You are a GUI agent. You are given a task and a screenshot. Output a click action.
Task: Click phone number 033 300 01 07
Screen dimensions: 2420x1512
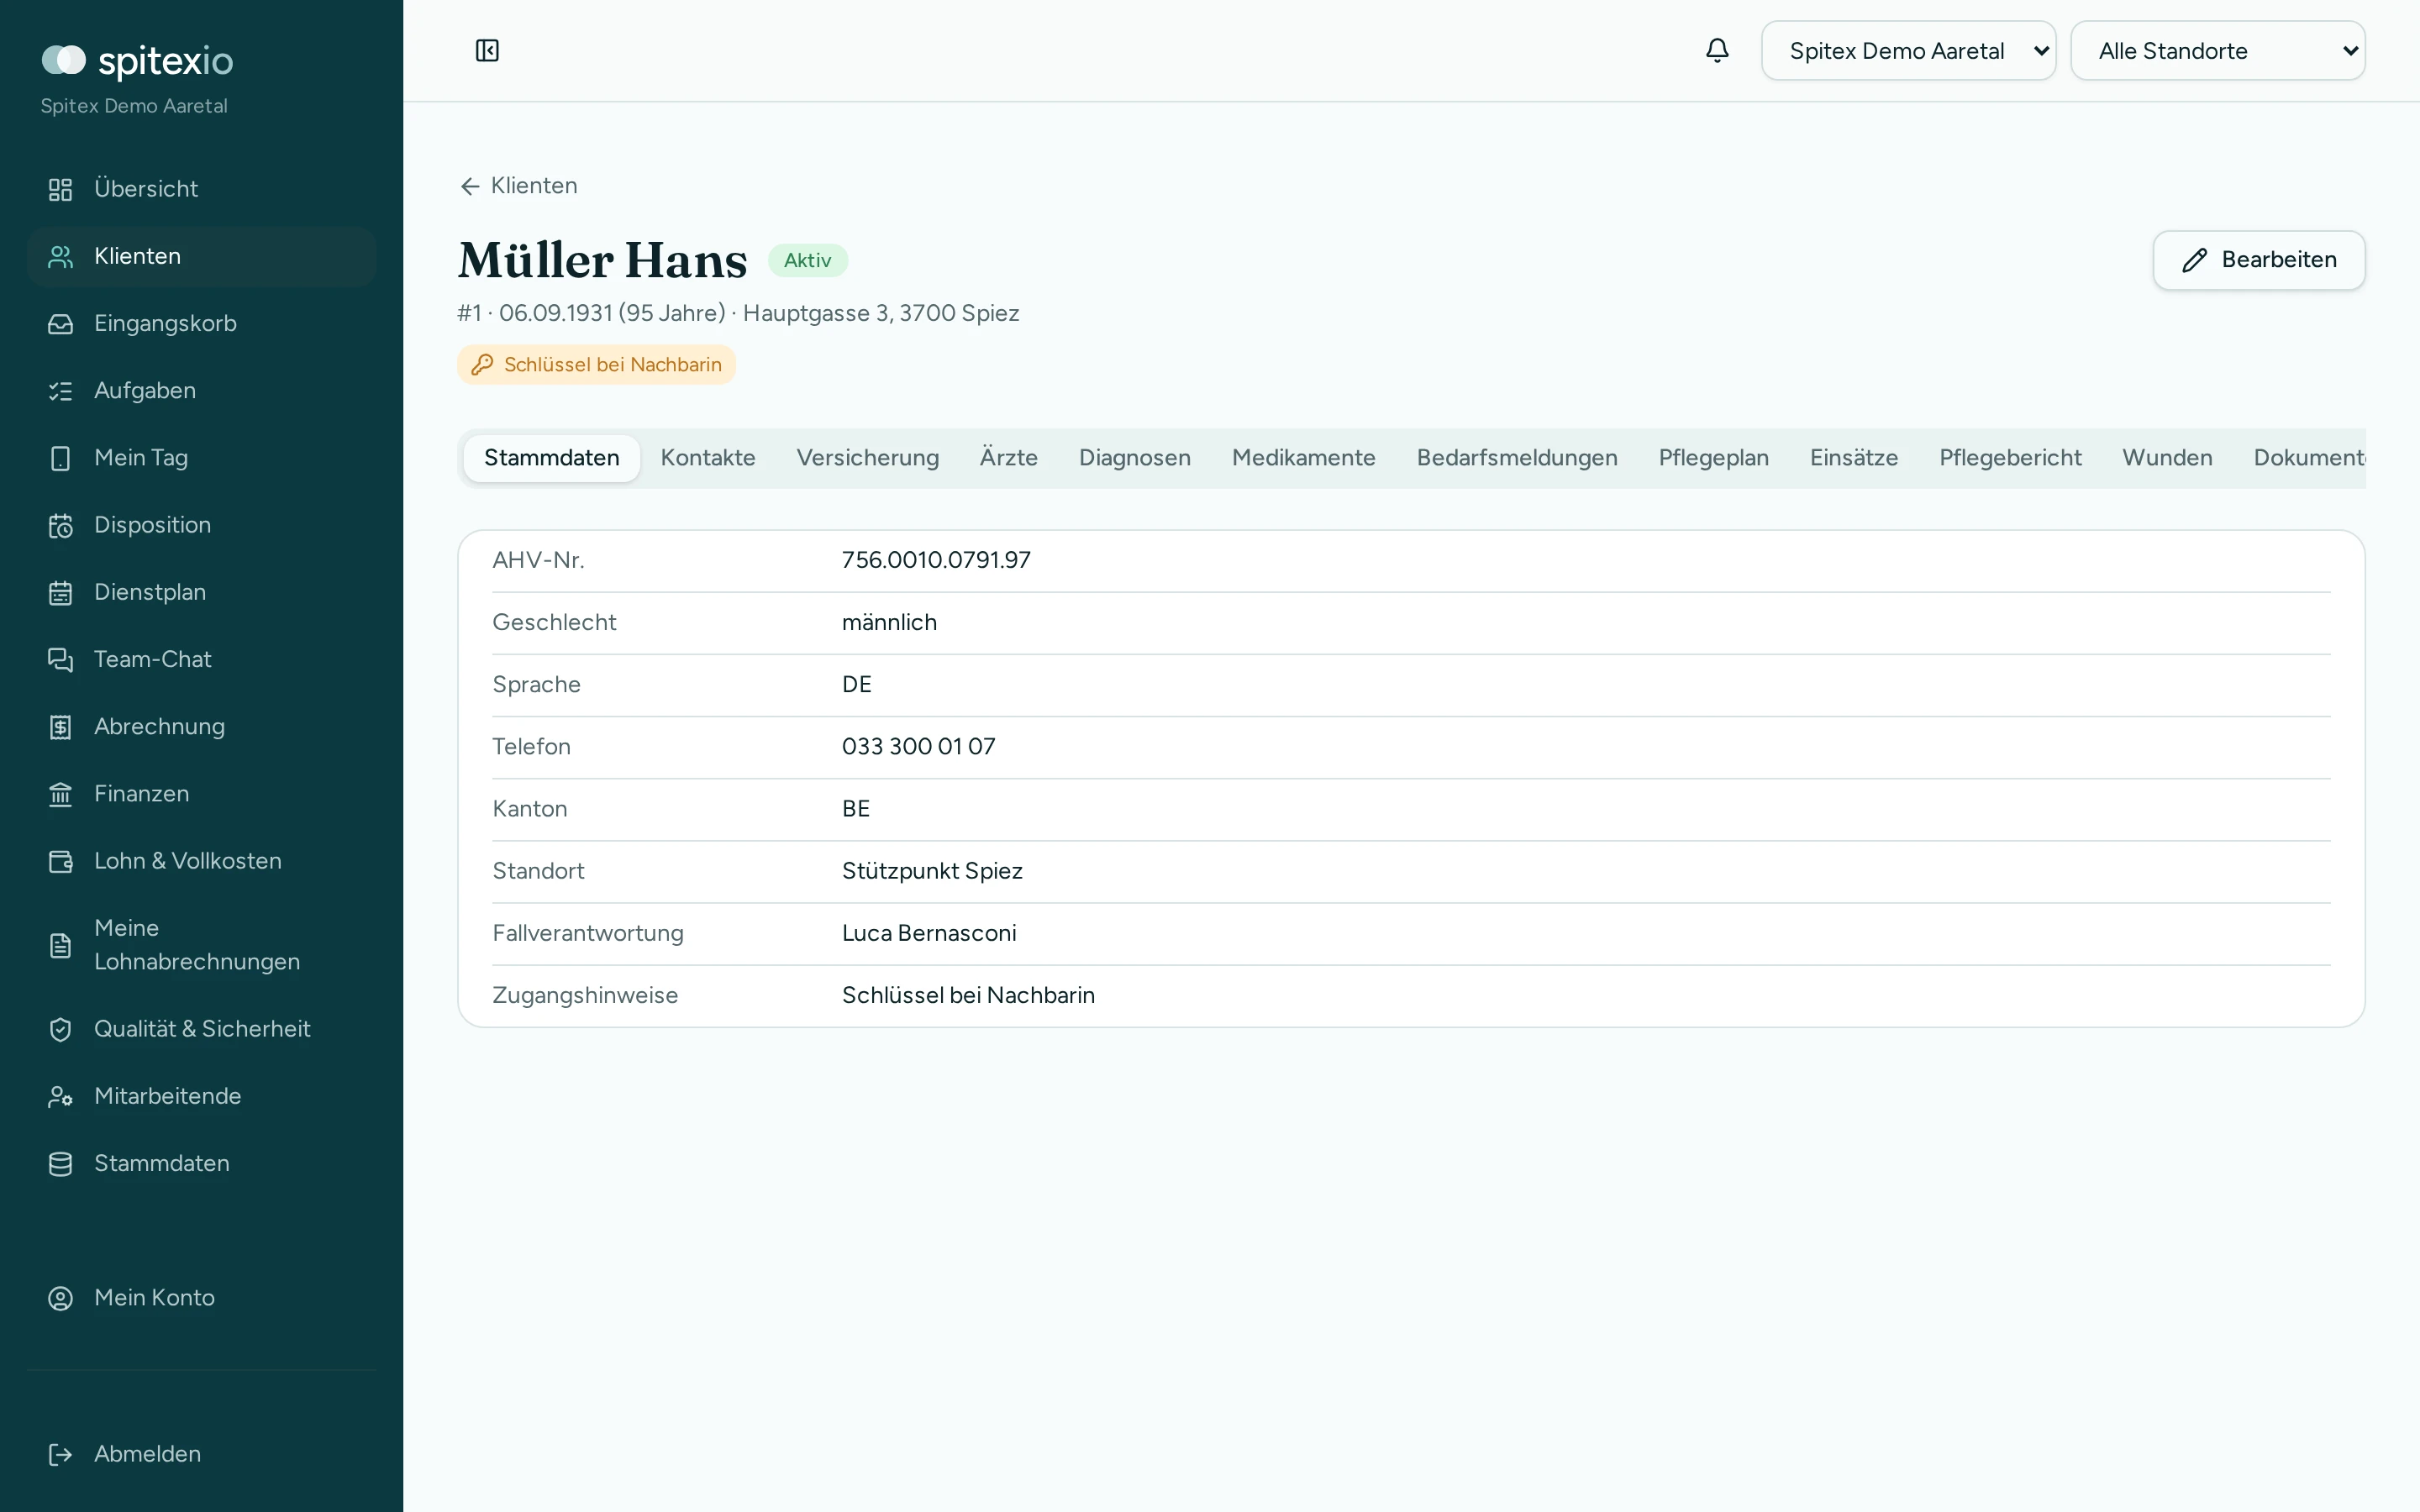point(918,747)
